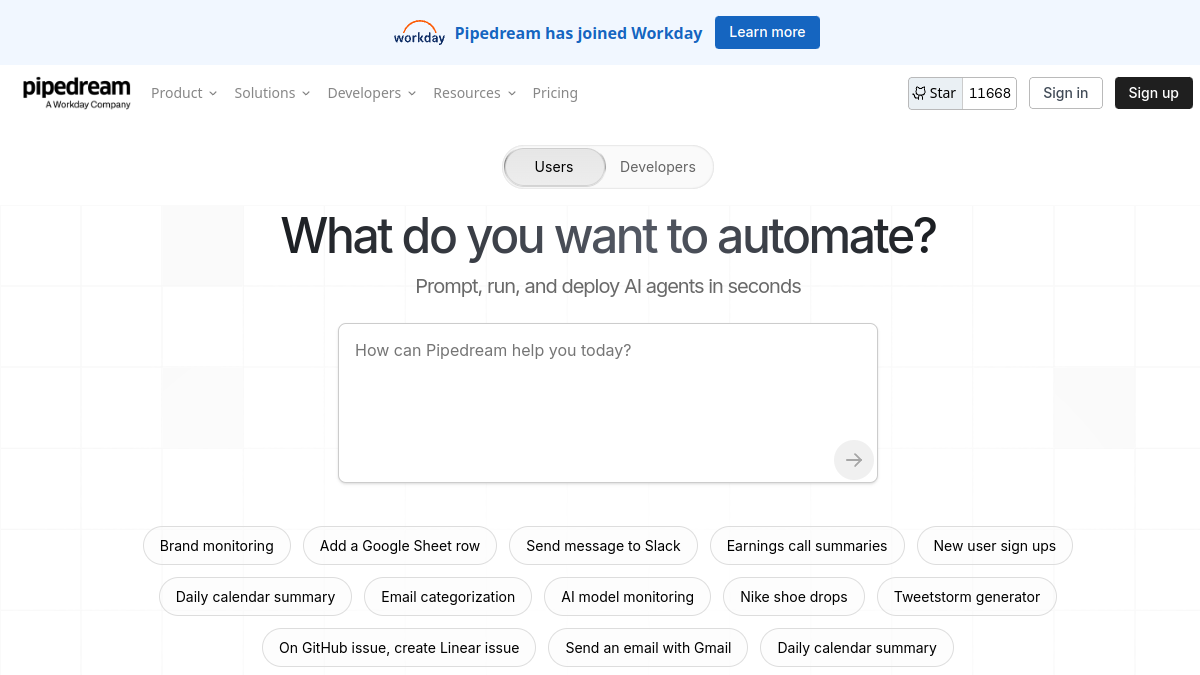Open the Developers nav dropdown

coord(372,93)
